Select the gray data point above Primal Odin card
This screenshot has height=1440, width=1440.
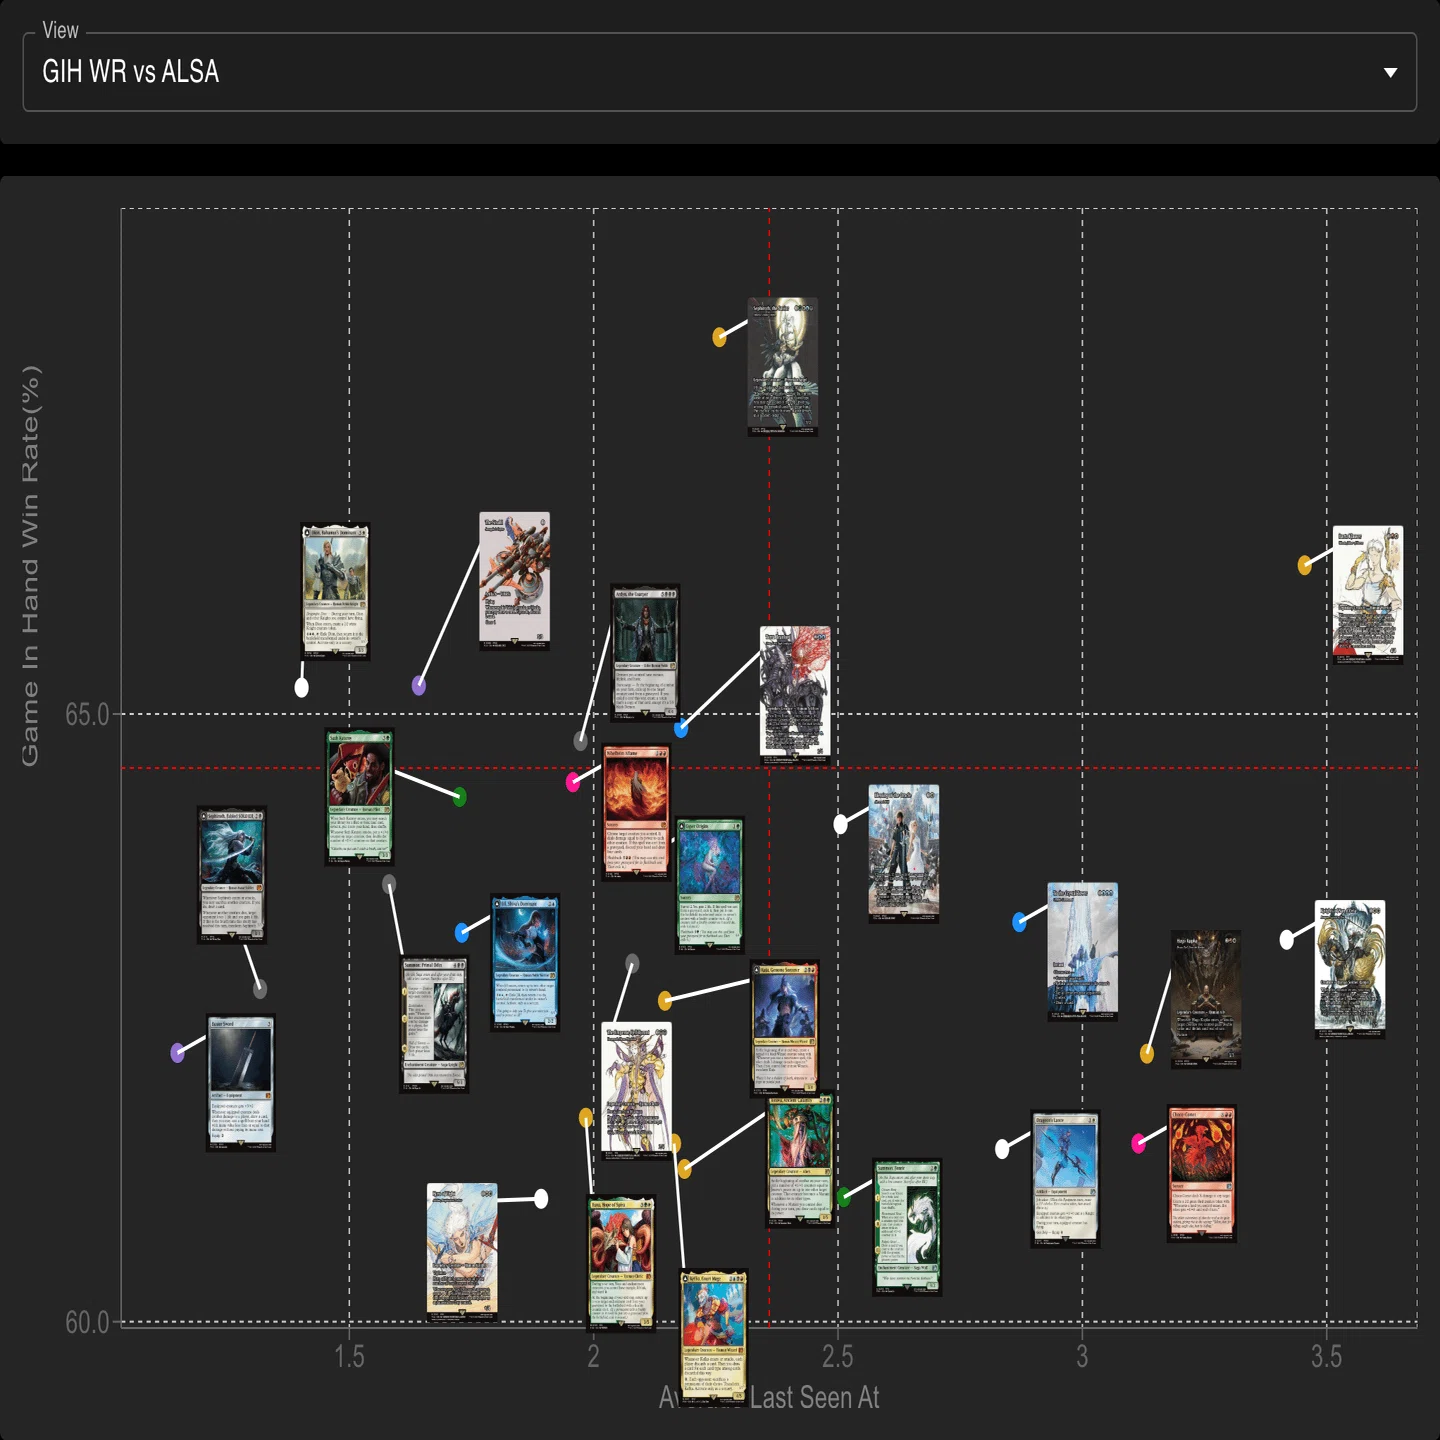tap(389, 884)
